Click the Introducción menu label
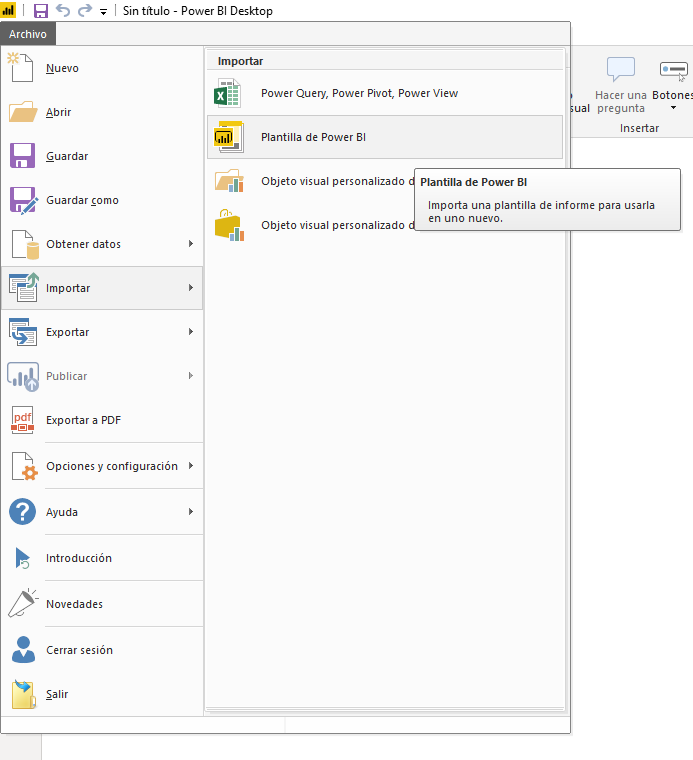 tap(79, 558)
